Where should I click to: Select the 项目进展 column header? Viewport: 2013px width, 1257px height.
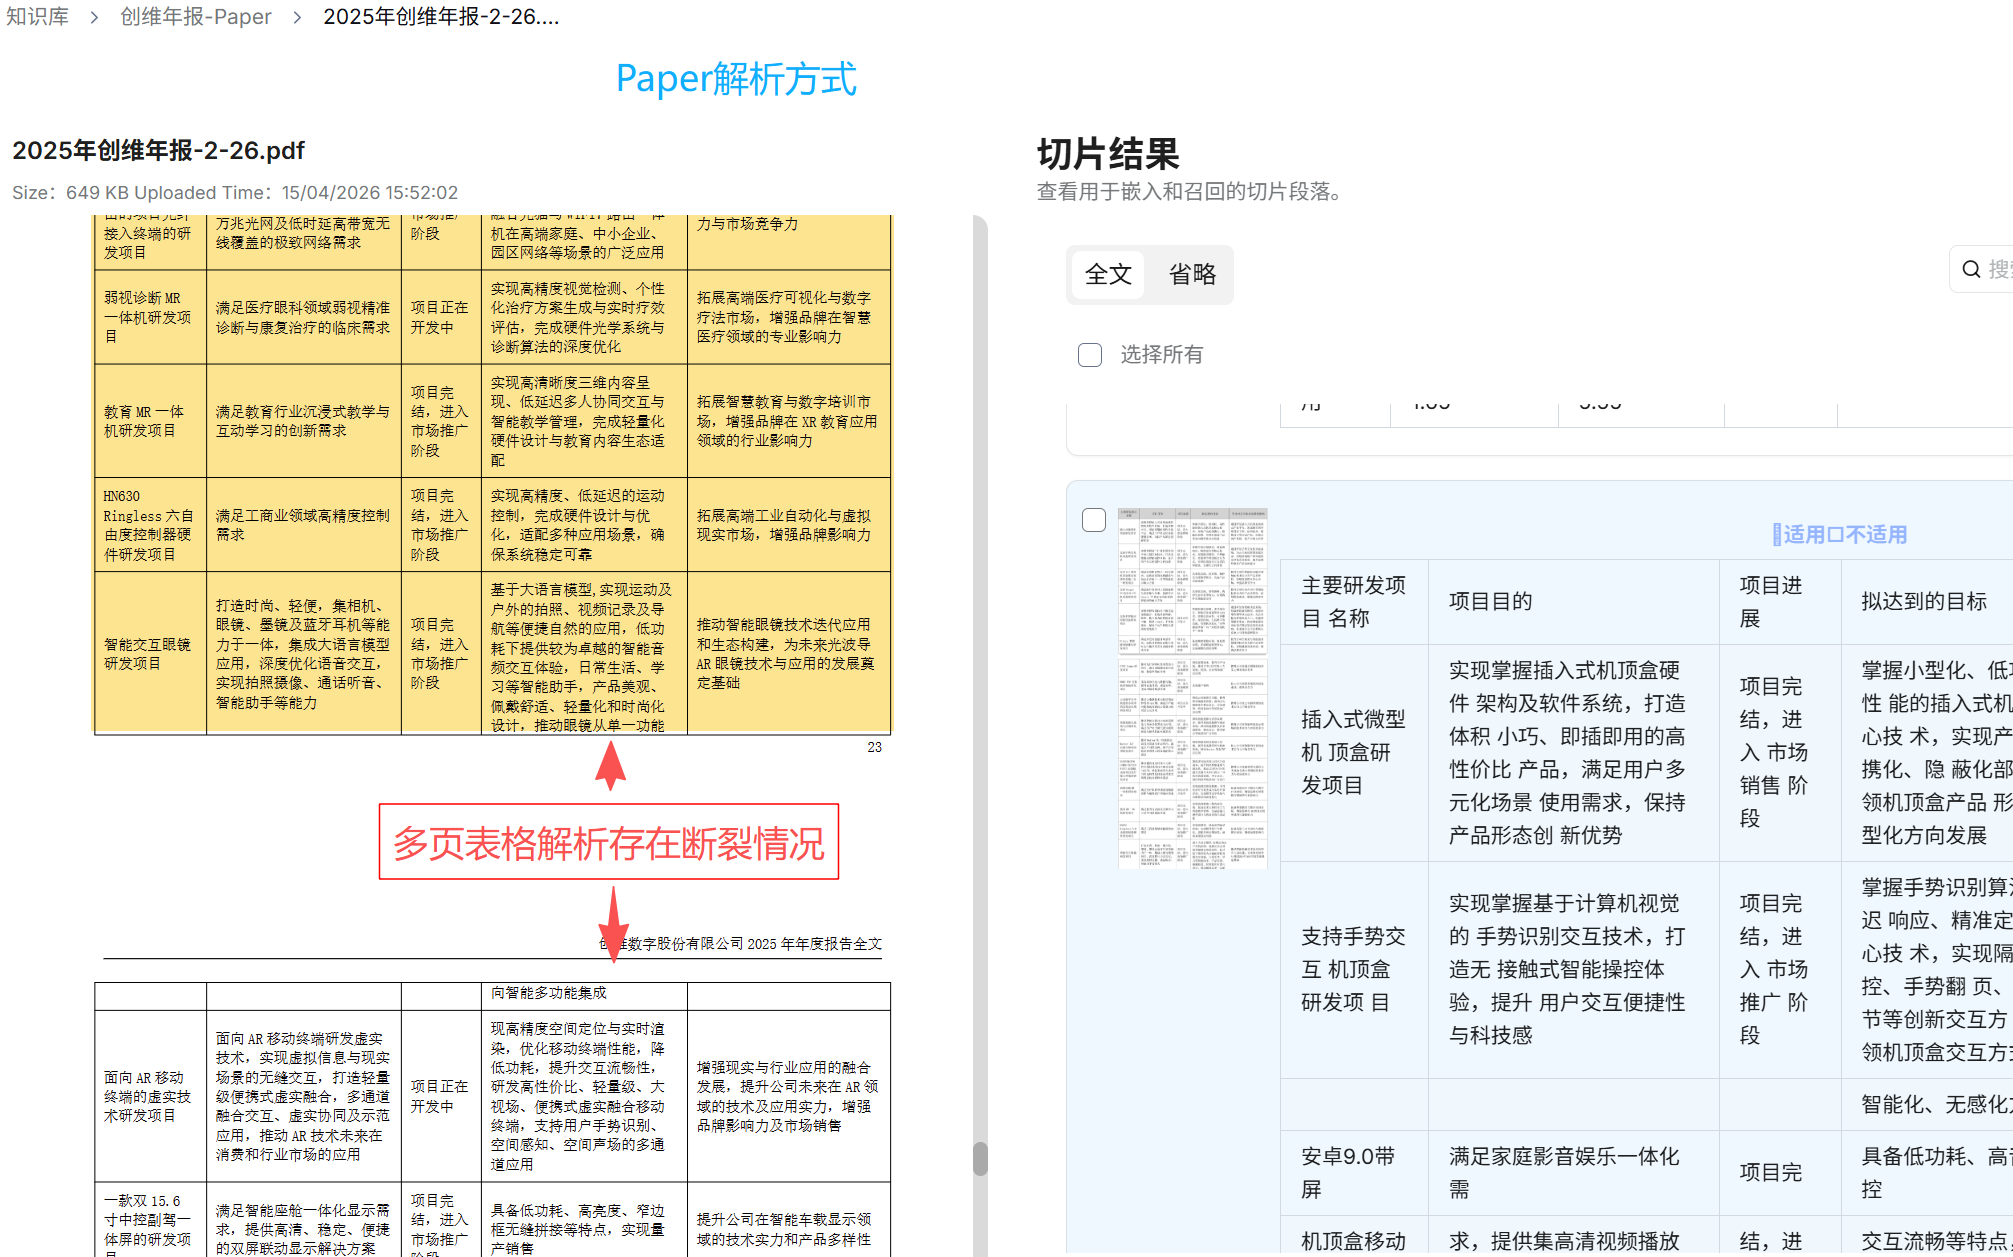tap(1780, 602)
